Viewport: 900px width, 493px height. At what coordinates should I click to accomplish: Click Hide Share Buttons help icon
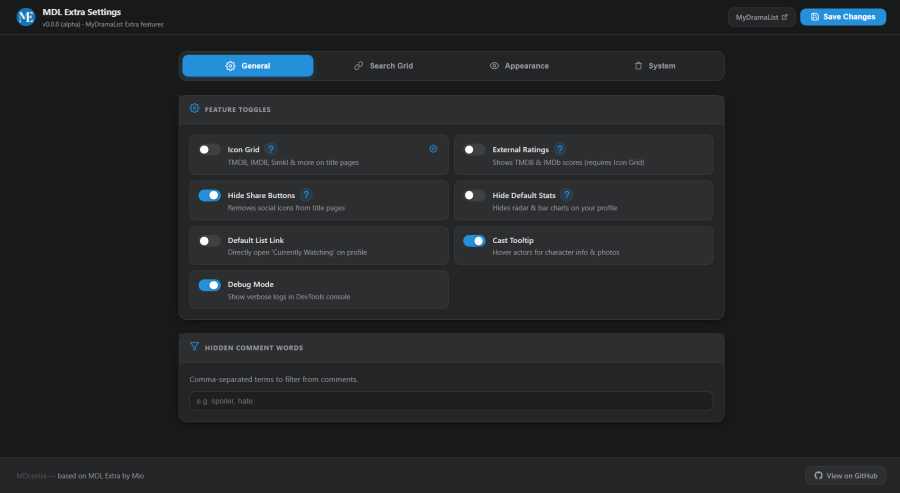pos(306,195)
